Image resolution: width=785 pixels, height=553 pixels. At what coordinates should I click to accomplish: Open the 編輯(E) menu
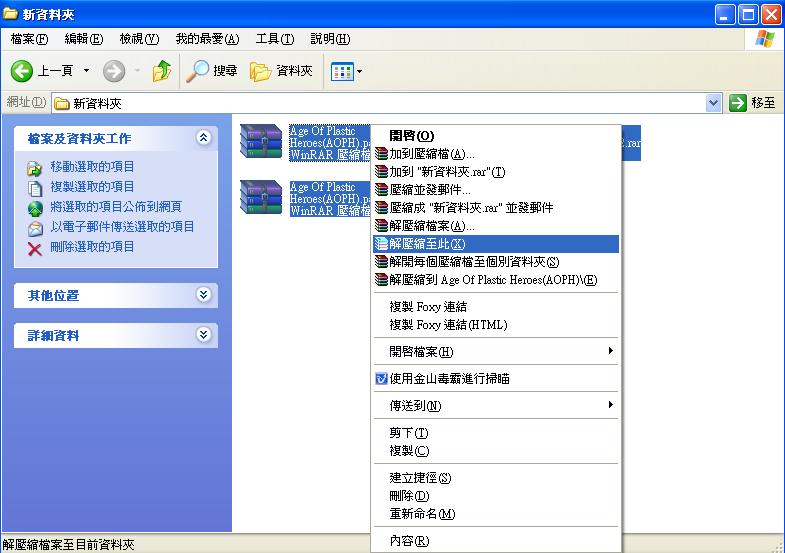[84, 39]
